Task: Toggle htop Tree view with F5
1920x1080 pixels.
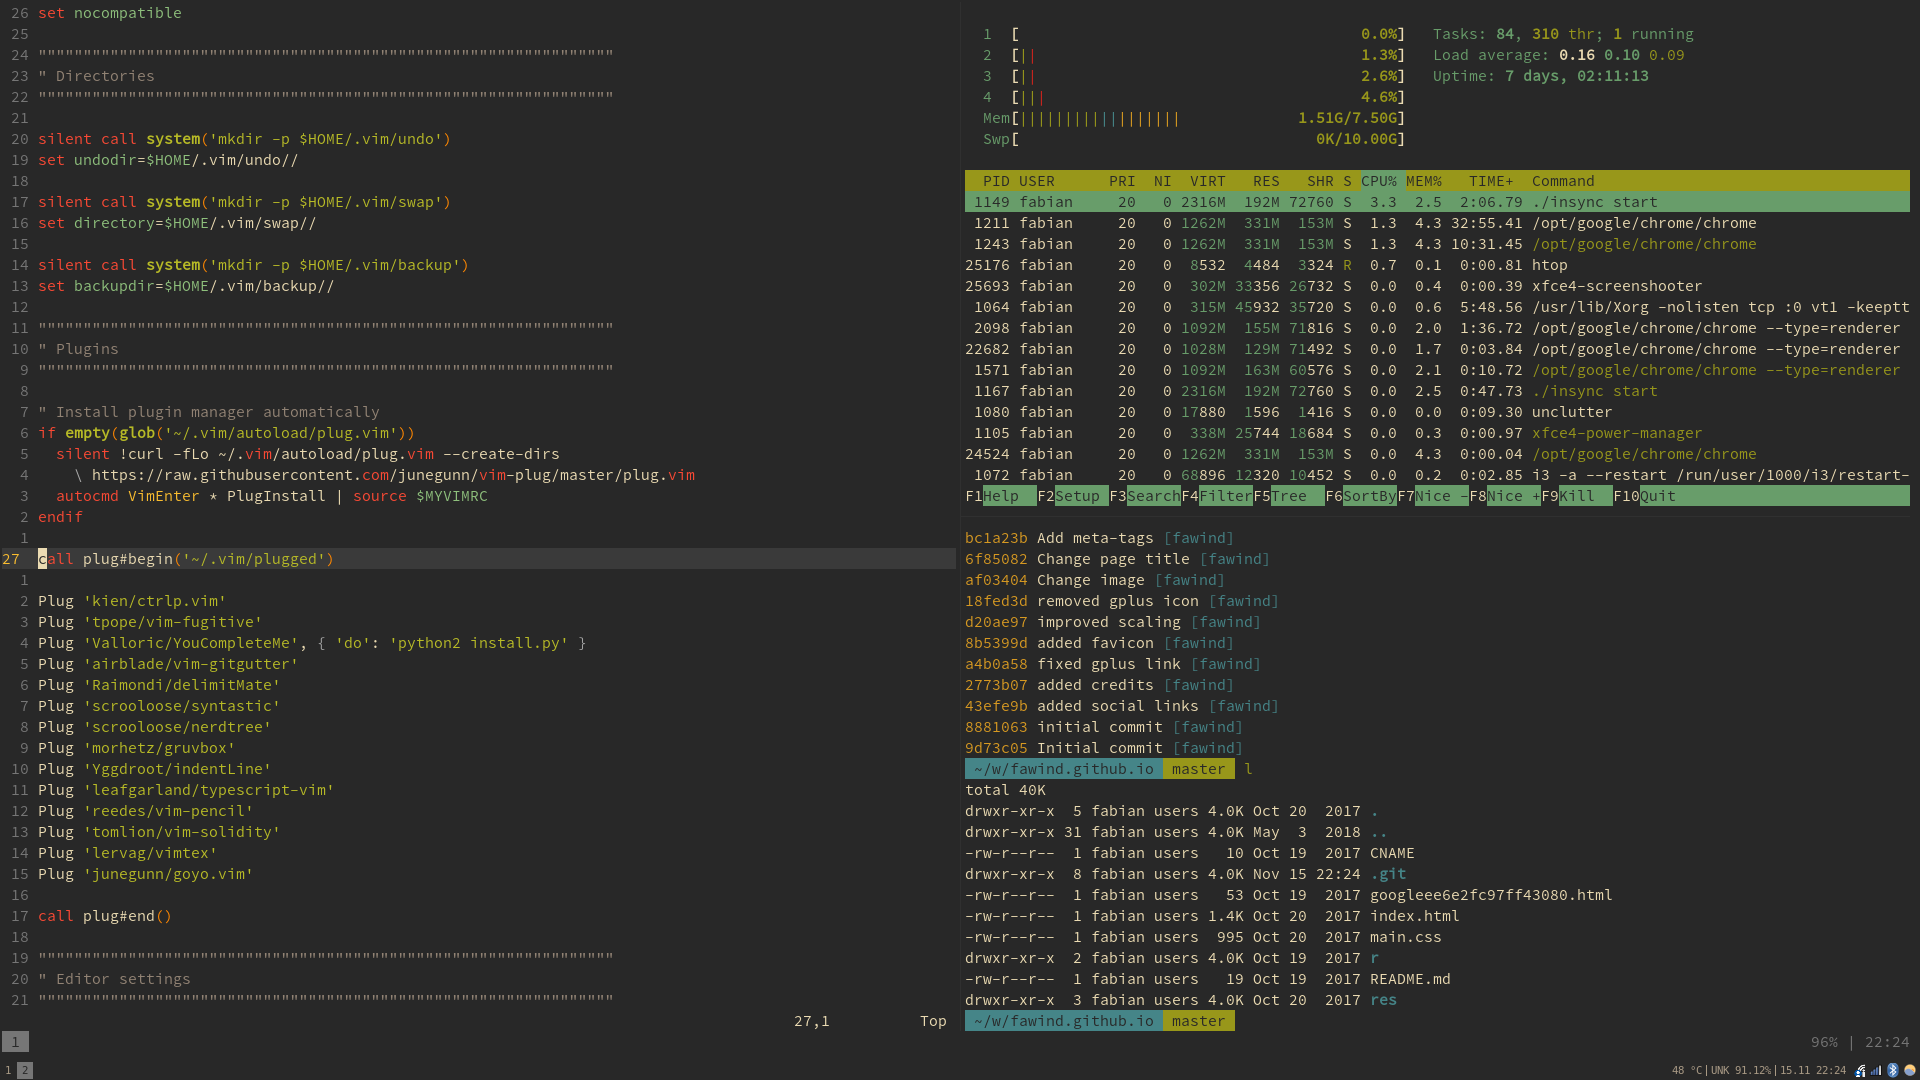Action: tap(1289, 496)
